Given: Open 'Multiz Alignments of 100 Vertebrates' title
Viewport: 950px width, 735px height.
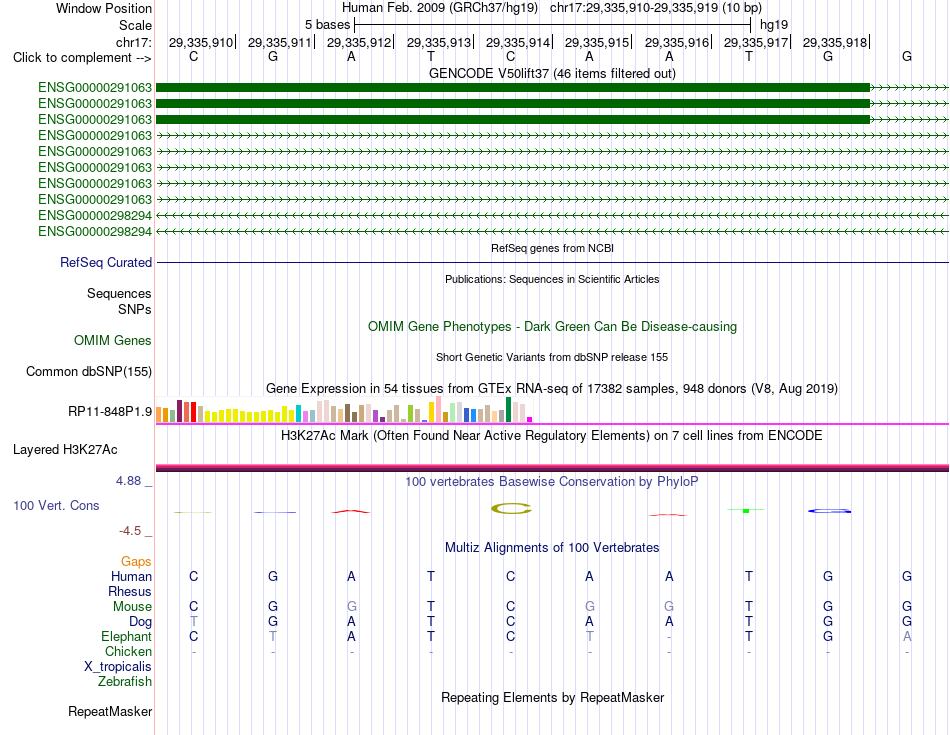Looking at the screenshot, I should (x=552, y=548).
